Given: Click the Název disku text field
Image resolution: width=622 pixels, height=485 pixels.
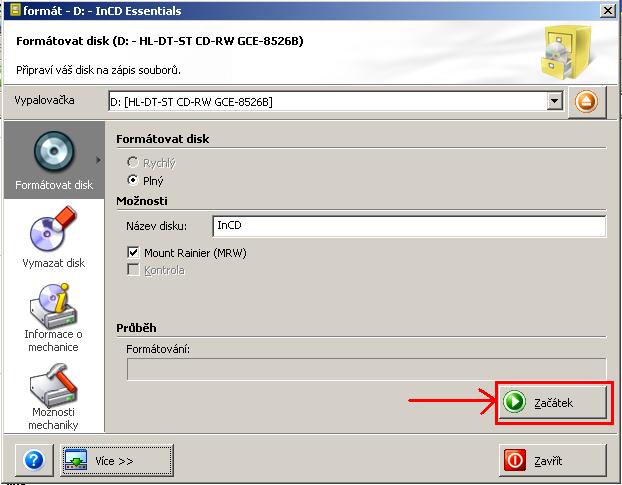Looking at the screenshot, I should (x=409, y=226).
